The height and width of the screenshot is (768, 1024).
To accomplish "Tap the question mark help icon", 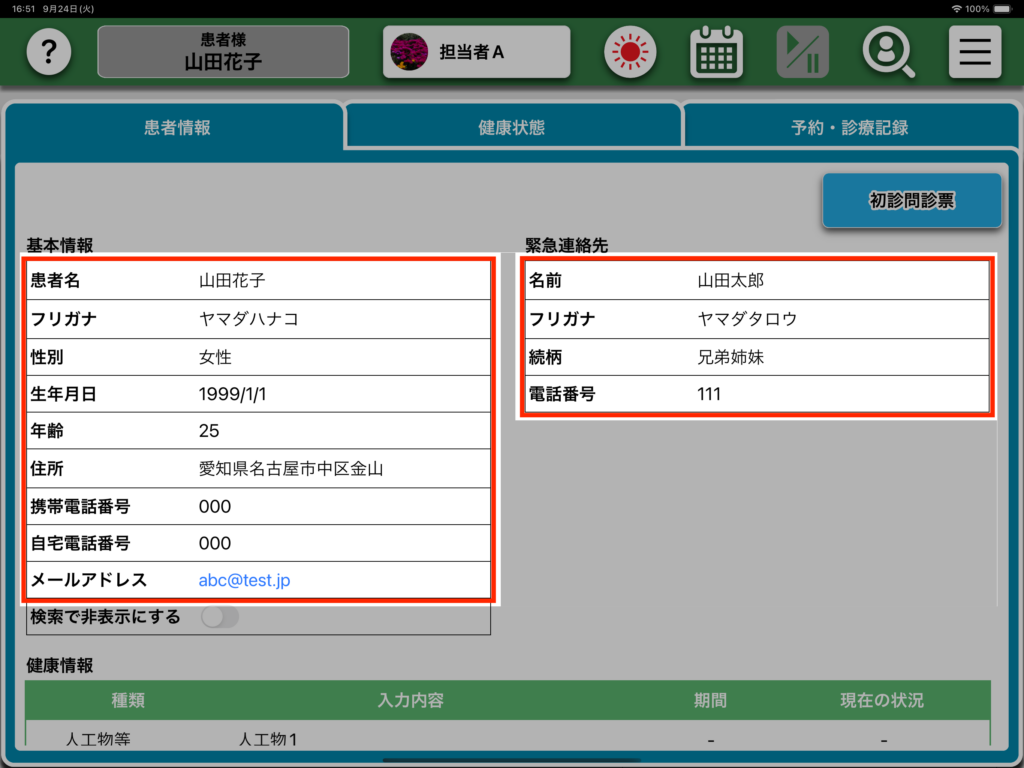I will pyautogui.click(x=49, y=52).
